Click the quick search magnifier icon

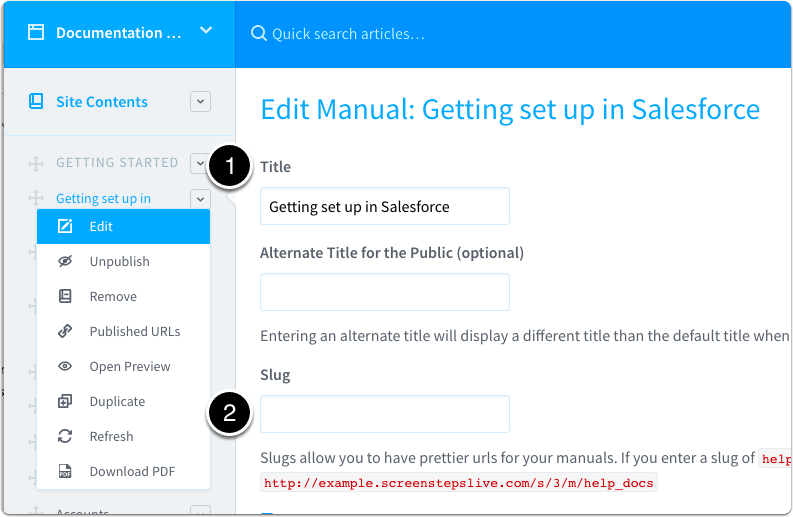tap(258, 33)
